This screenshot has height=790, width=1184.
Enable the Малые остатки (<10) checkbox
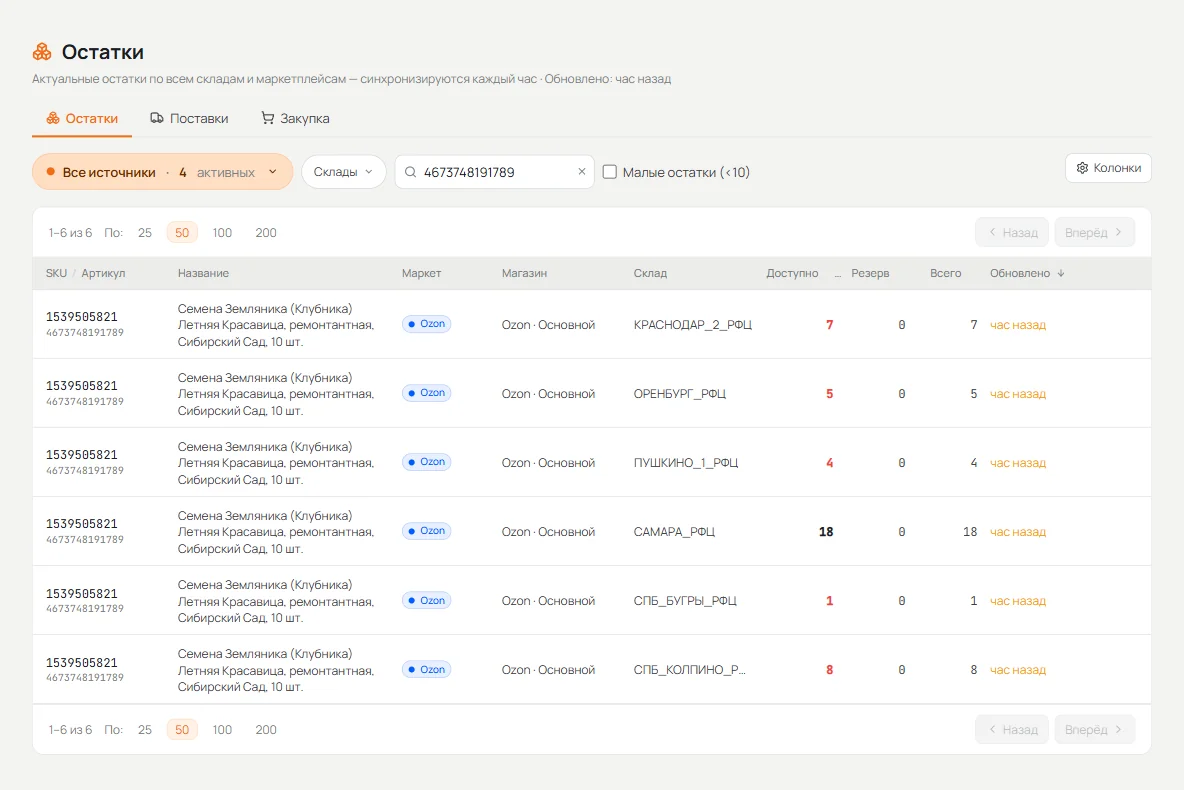[609, 172]
